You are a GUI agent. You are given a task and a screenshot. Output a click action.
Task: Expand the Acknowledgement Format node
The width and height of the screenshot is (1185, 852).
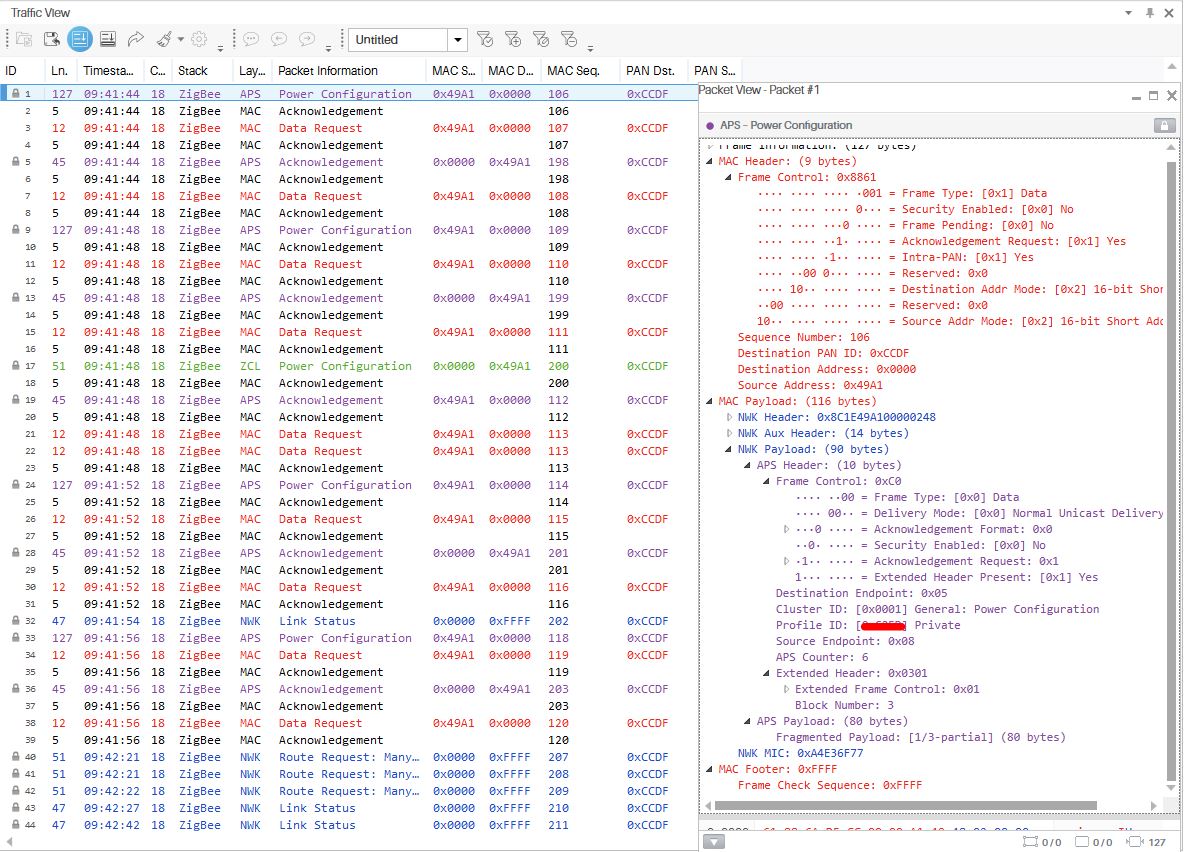(x=786, y=529)
